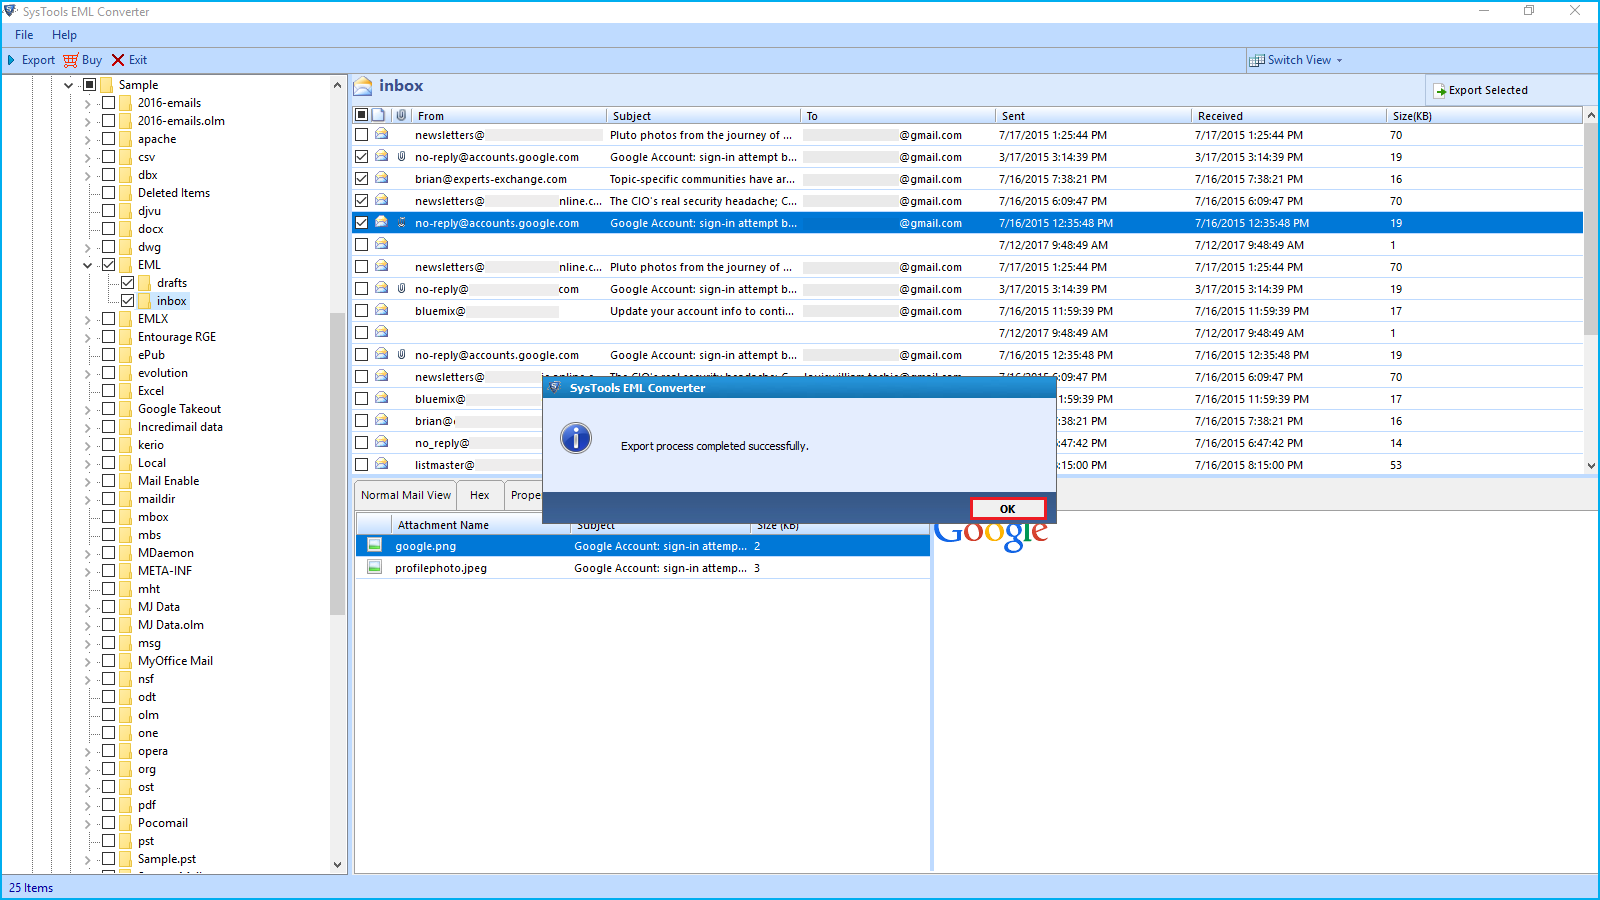Check the Mail Enable folder checkbox

pos(108,481)
